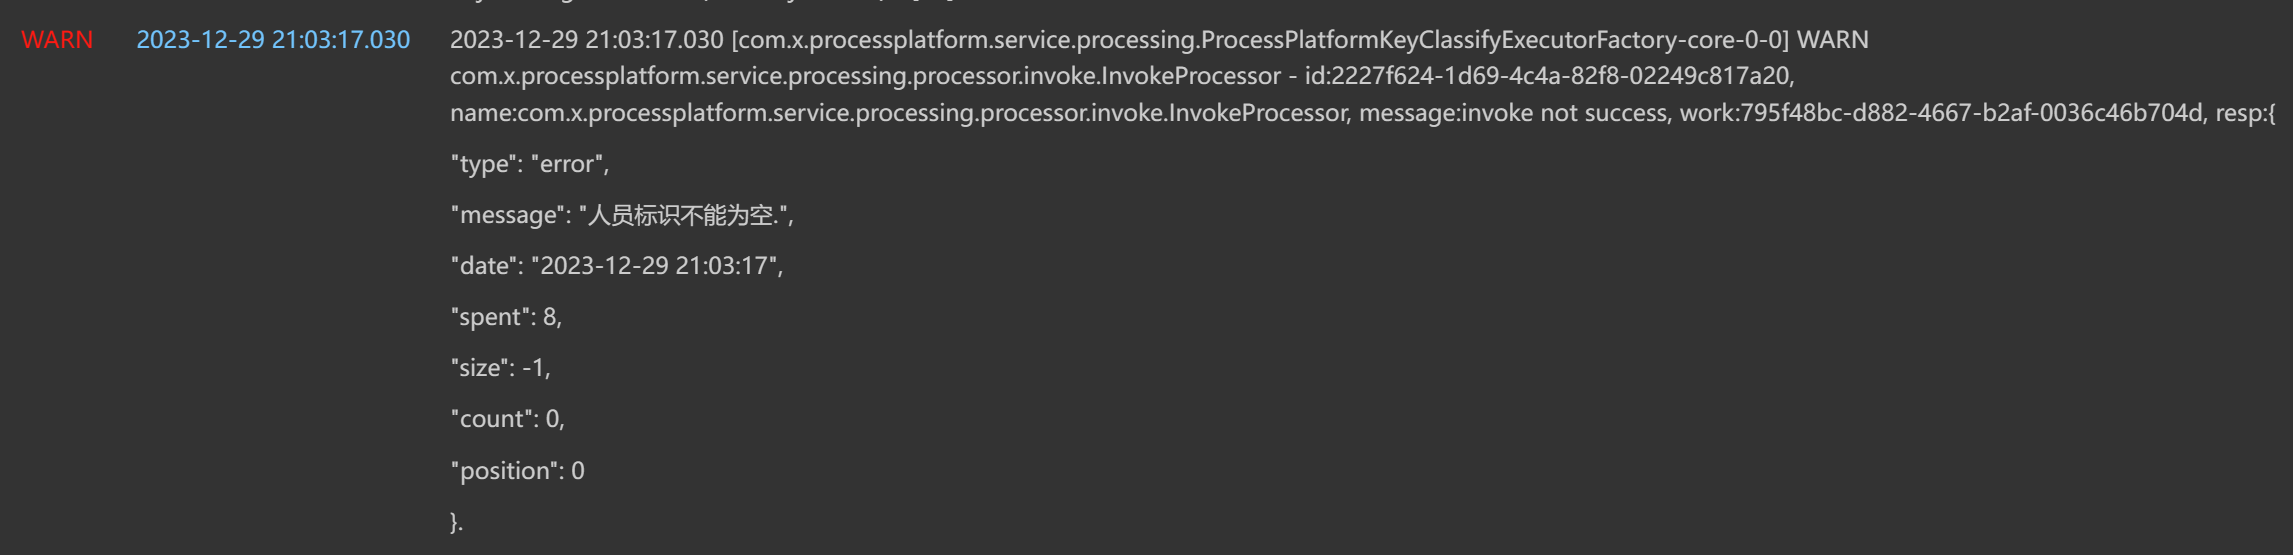Image resolution: width=2293 pixels, height=555 pixels.
Task: Click the resp:{ opening text
Action: (2245, 113)
